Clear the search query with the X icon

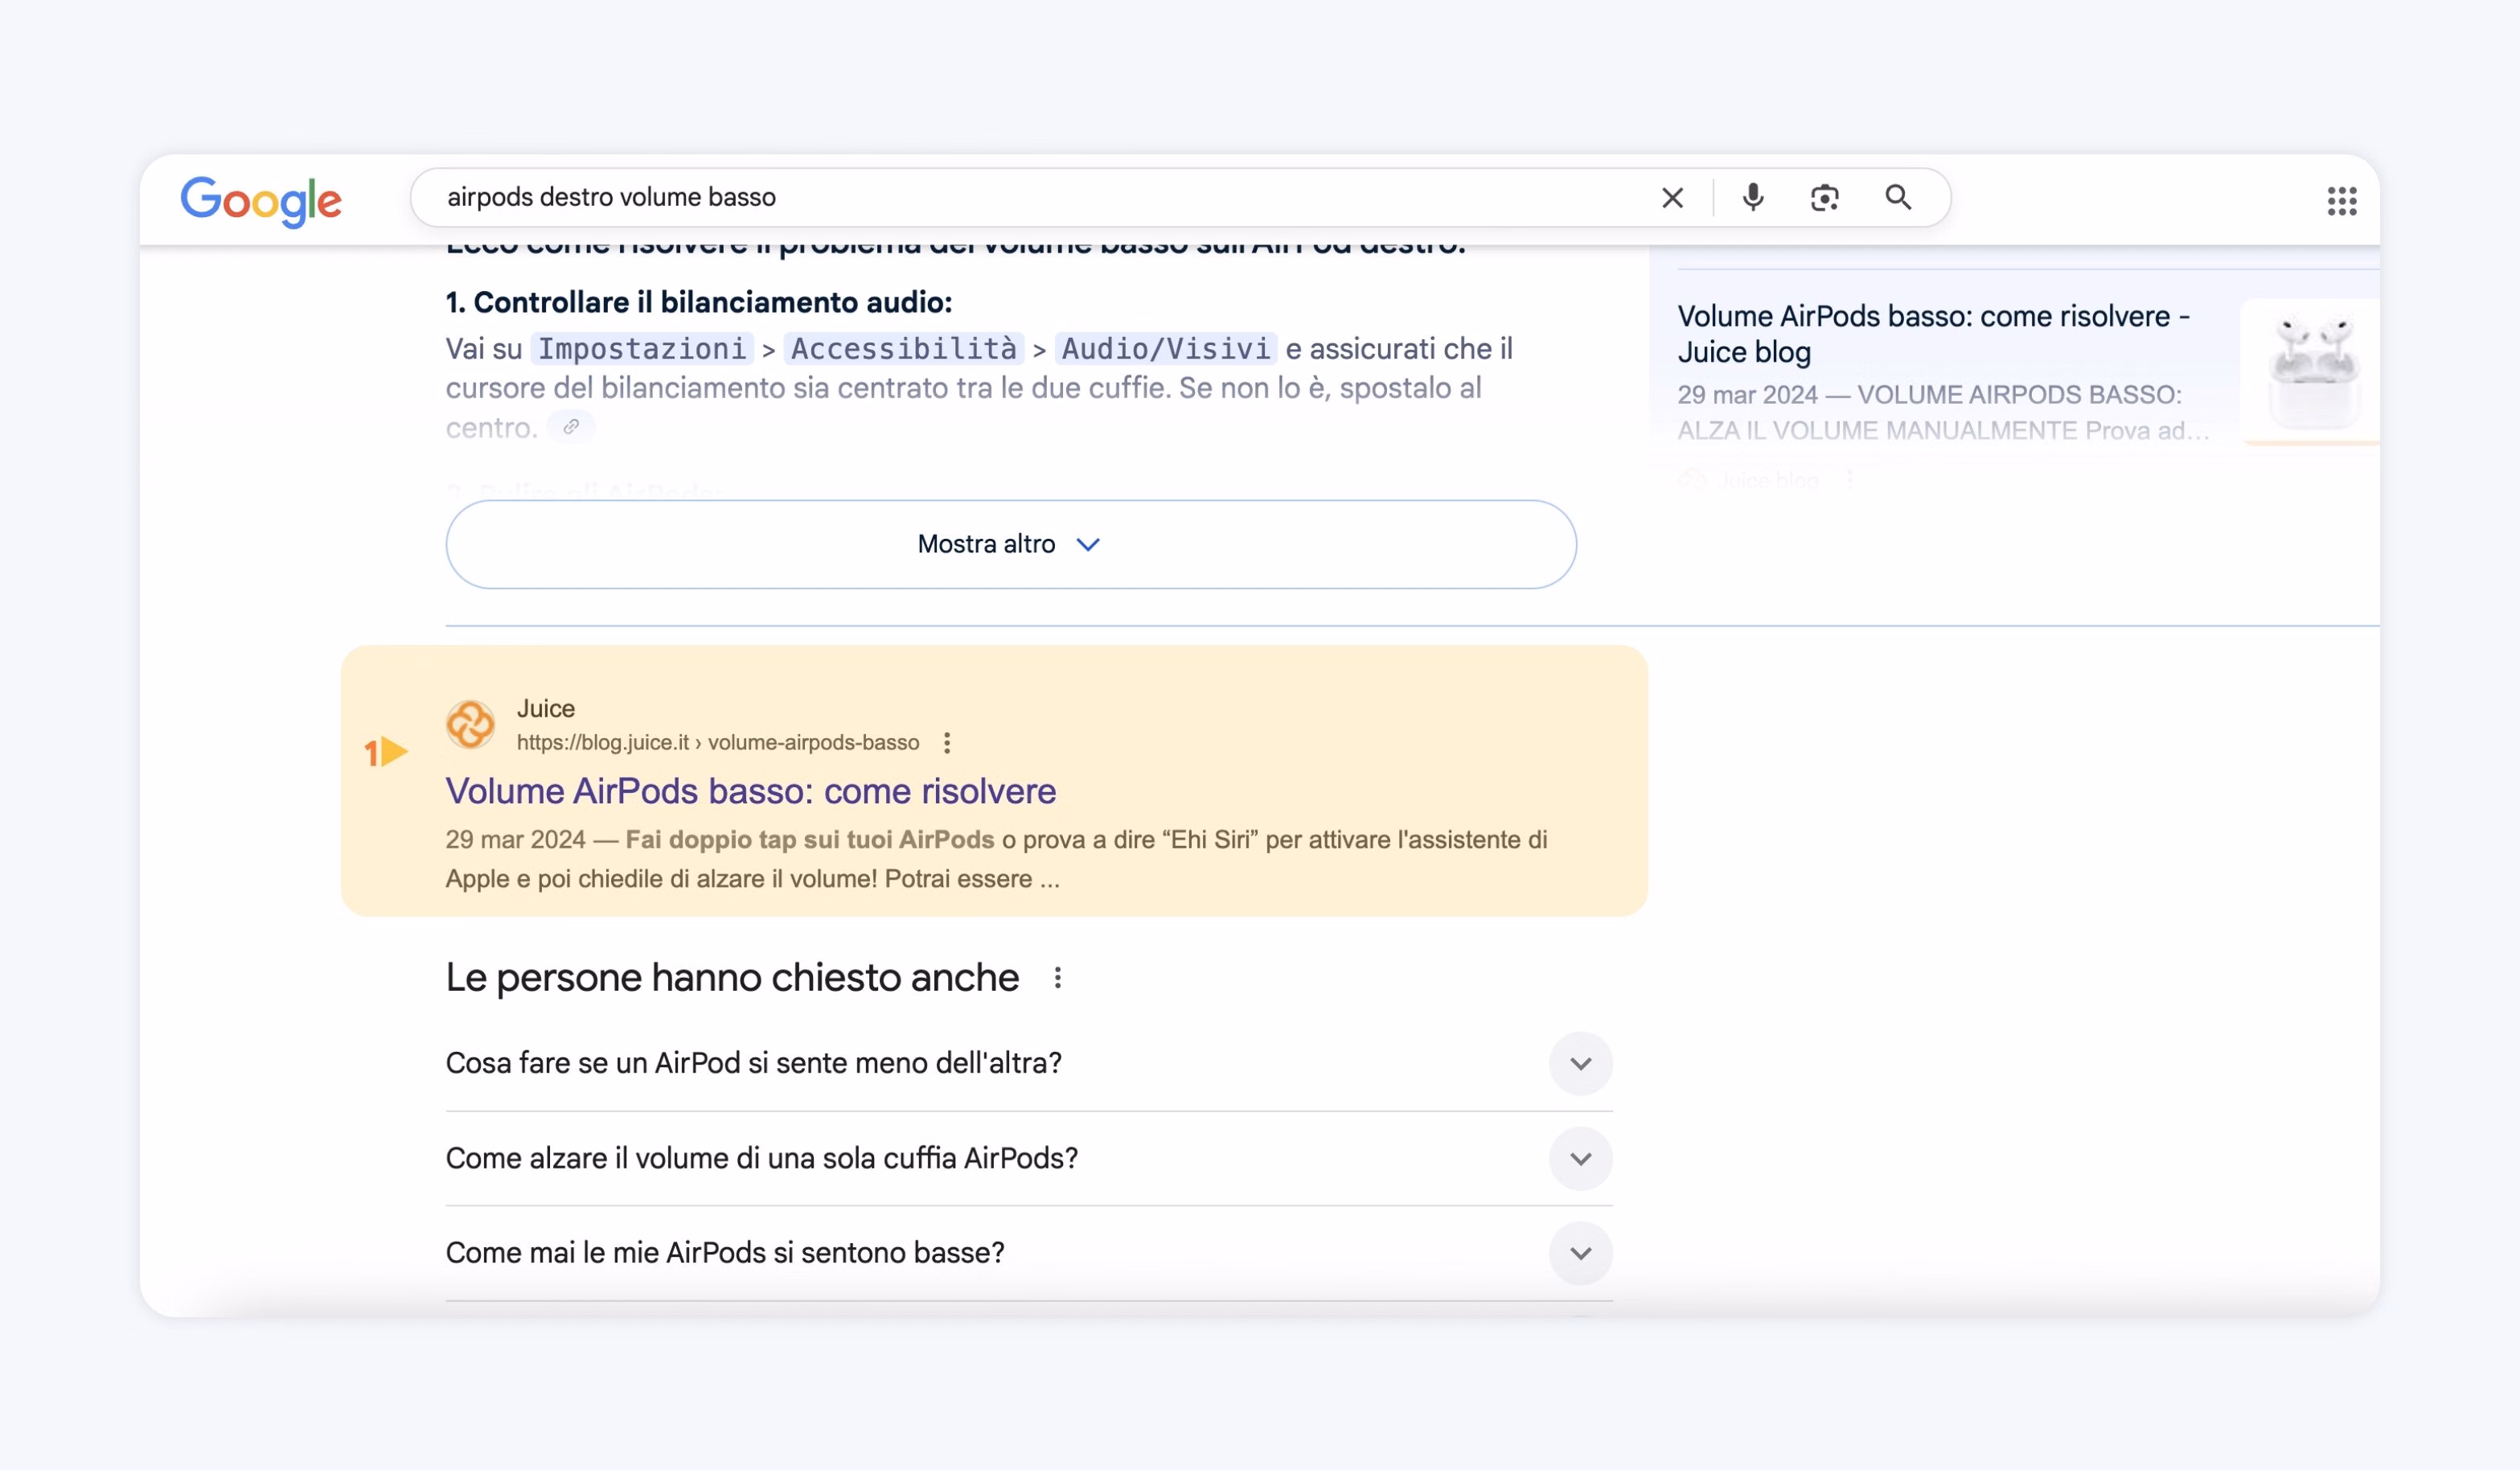(1672, 198)
